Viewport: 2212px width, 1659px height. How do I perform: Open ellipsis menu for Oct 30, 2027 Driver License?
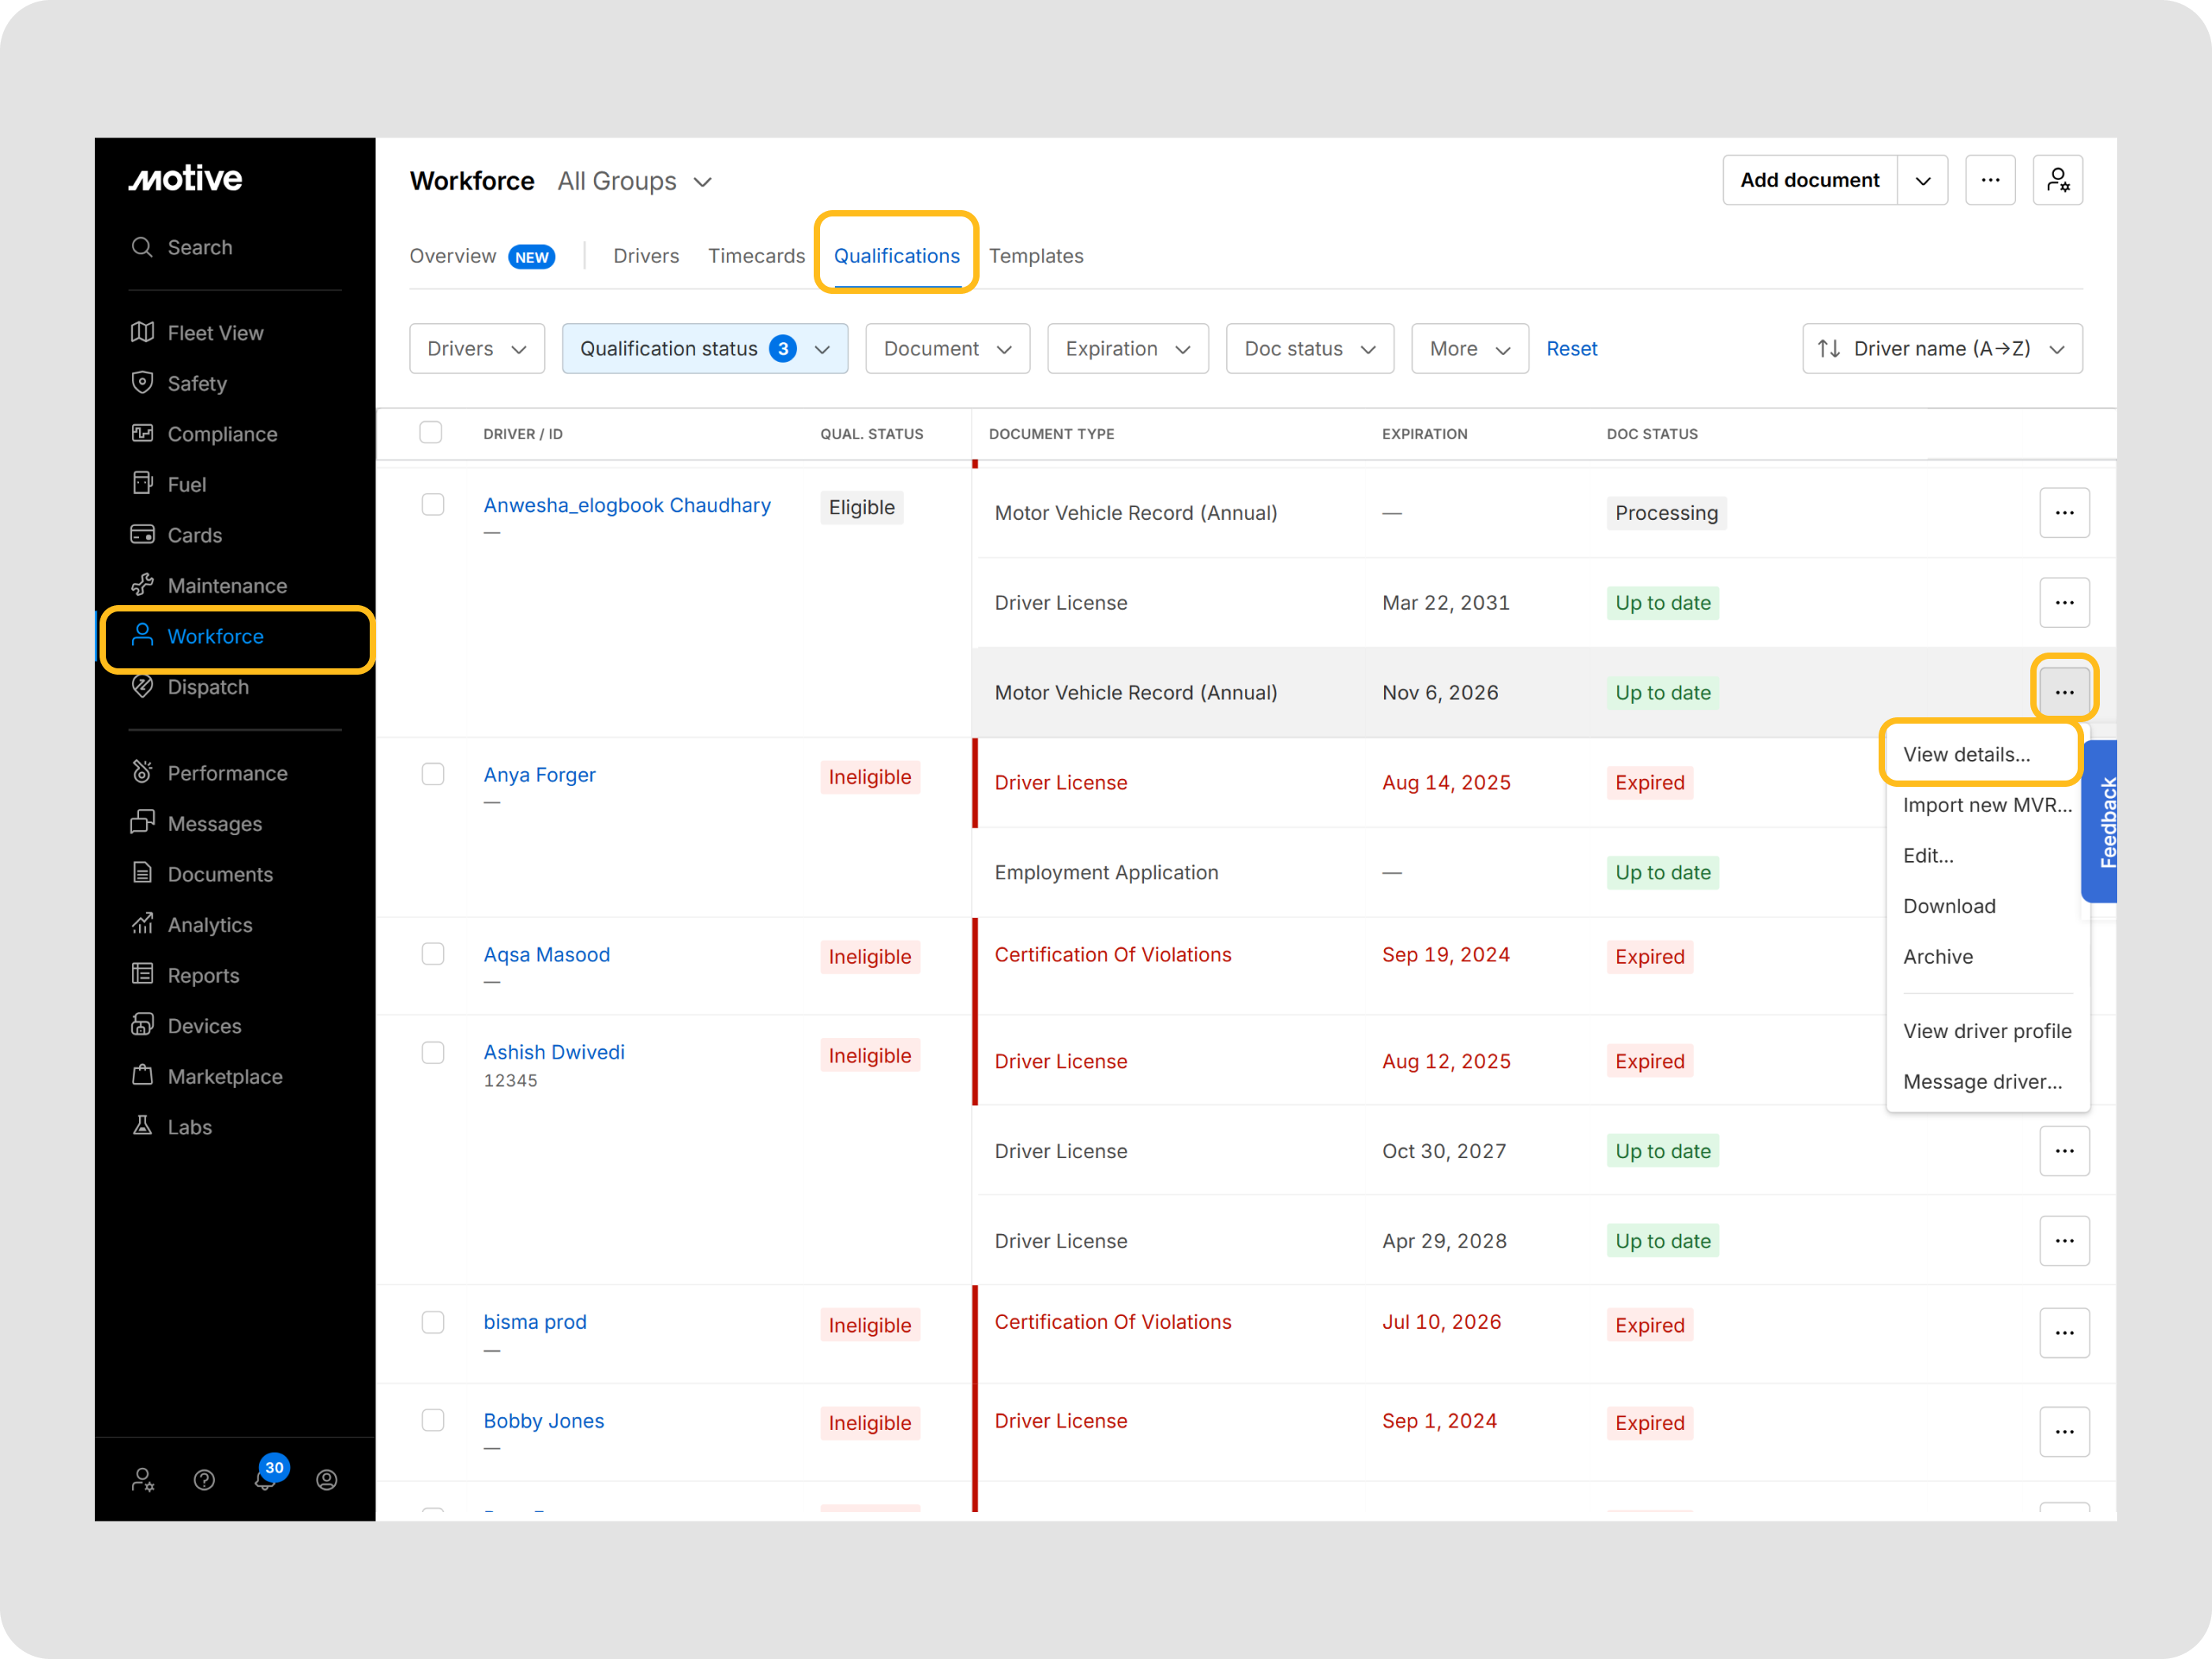click(2064, 1151)
